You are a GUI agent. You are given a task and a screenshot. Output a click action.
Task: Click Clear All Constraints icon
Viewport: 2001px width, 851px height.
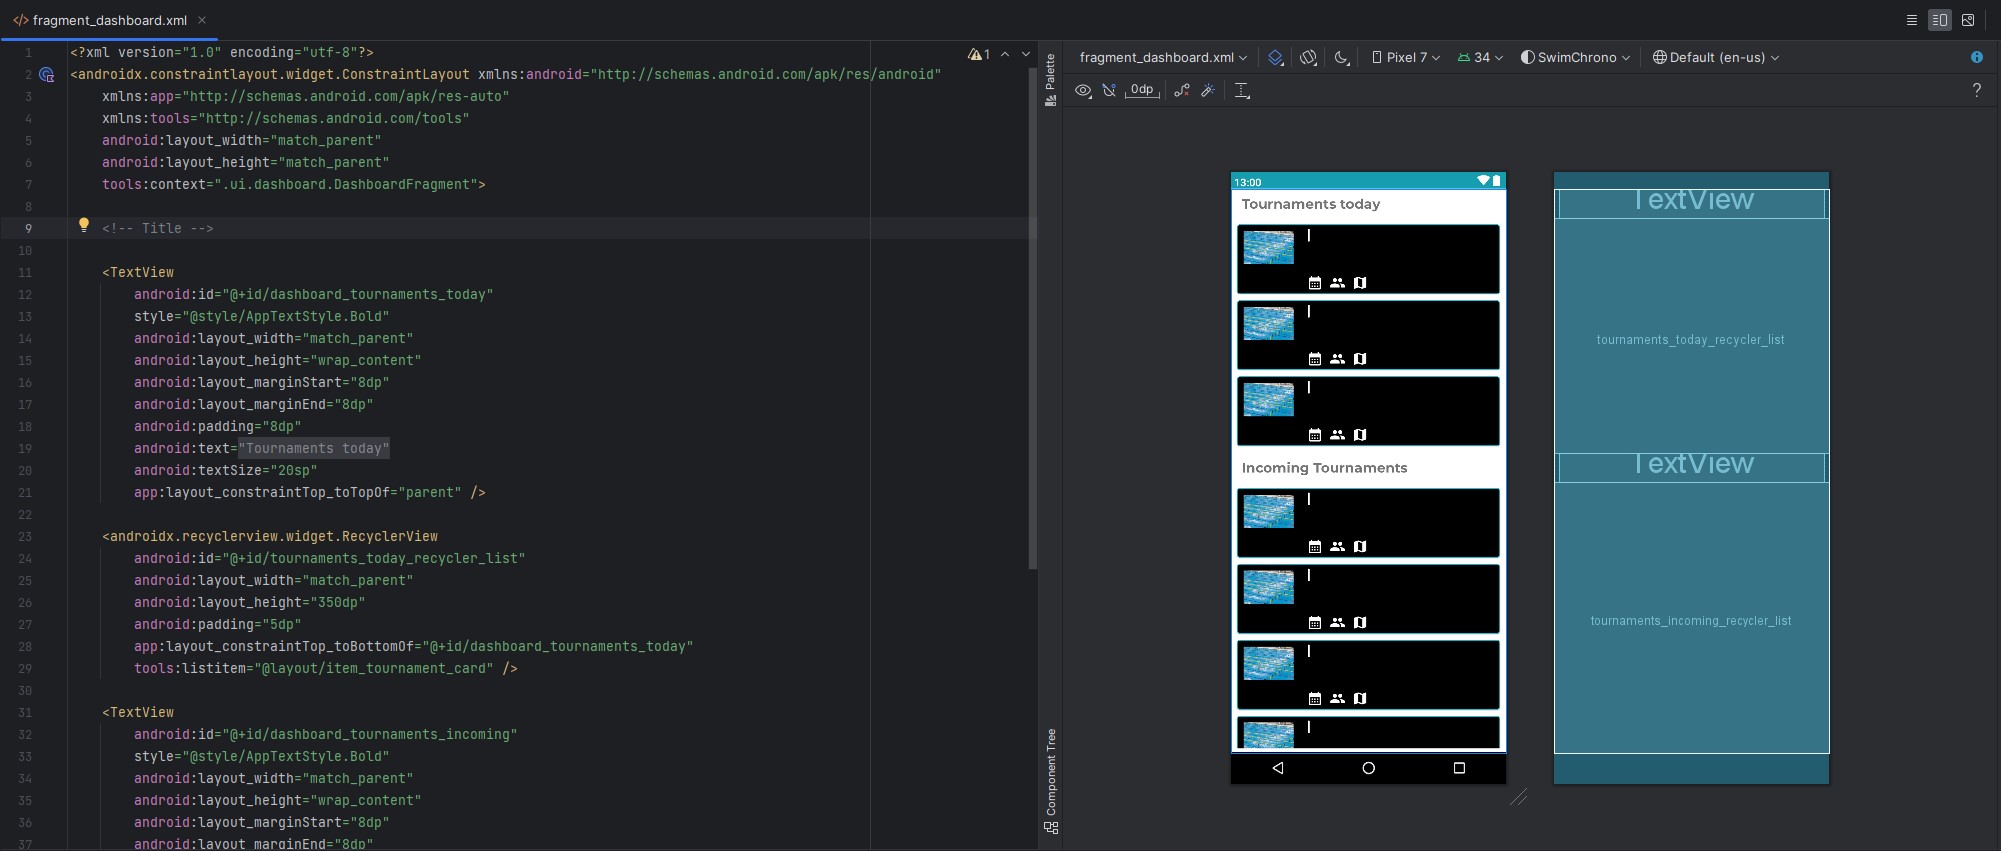(x=1182, y=90)
